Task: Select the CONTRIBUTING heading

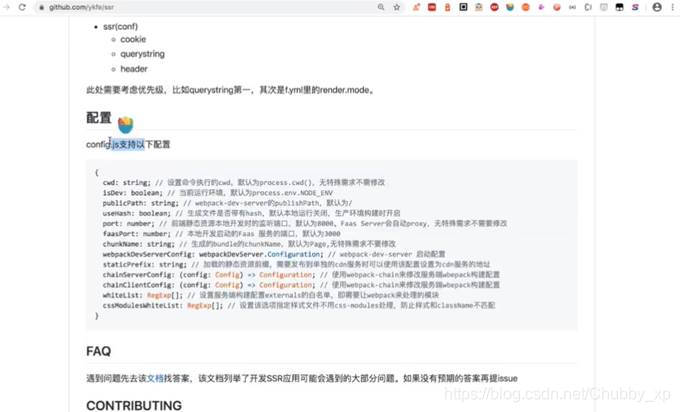Action: point(134,405)
